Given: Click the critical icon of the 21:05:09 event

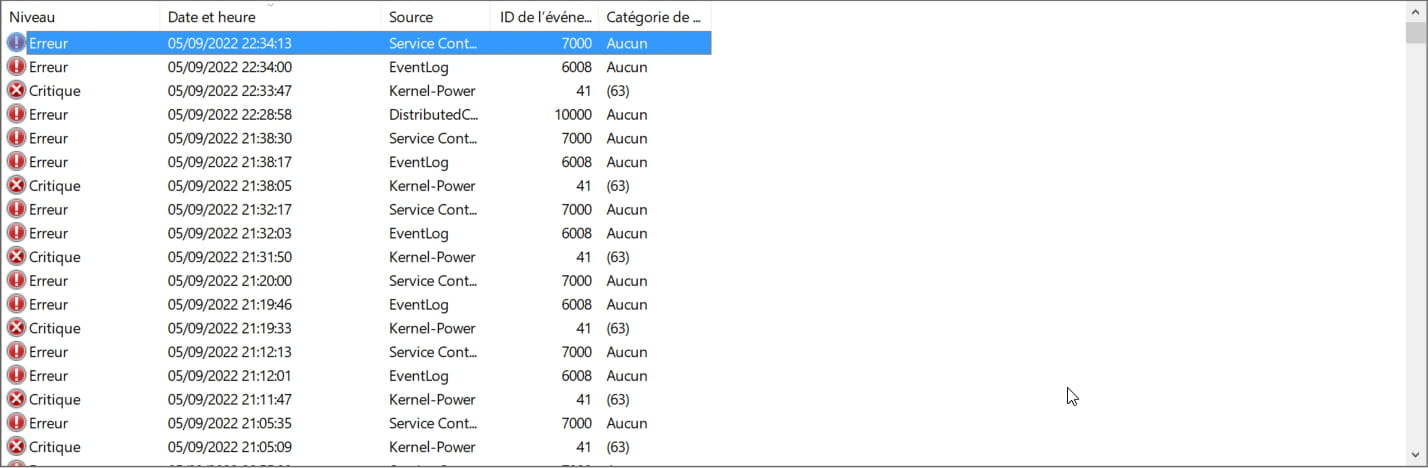Looking at the screenshot, I should click(16, 447).
